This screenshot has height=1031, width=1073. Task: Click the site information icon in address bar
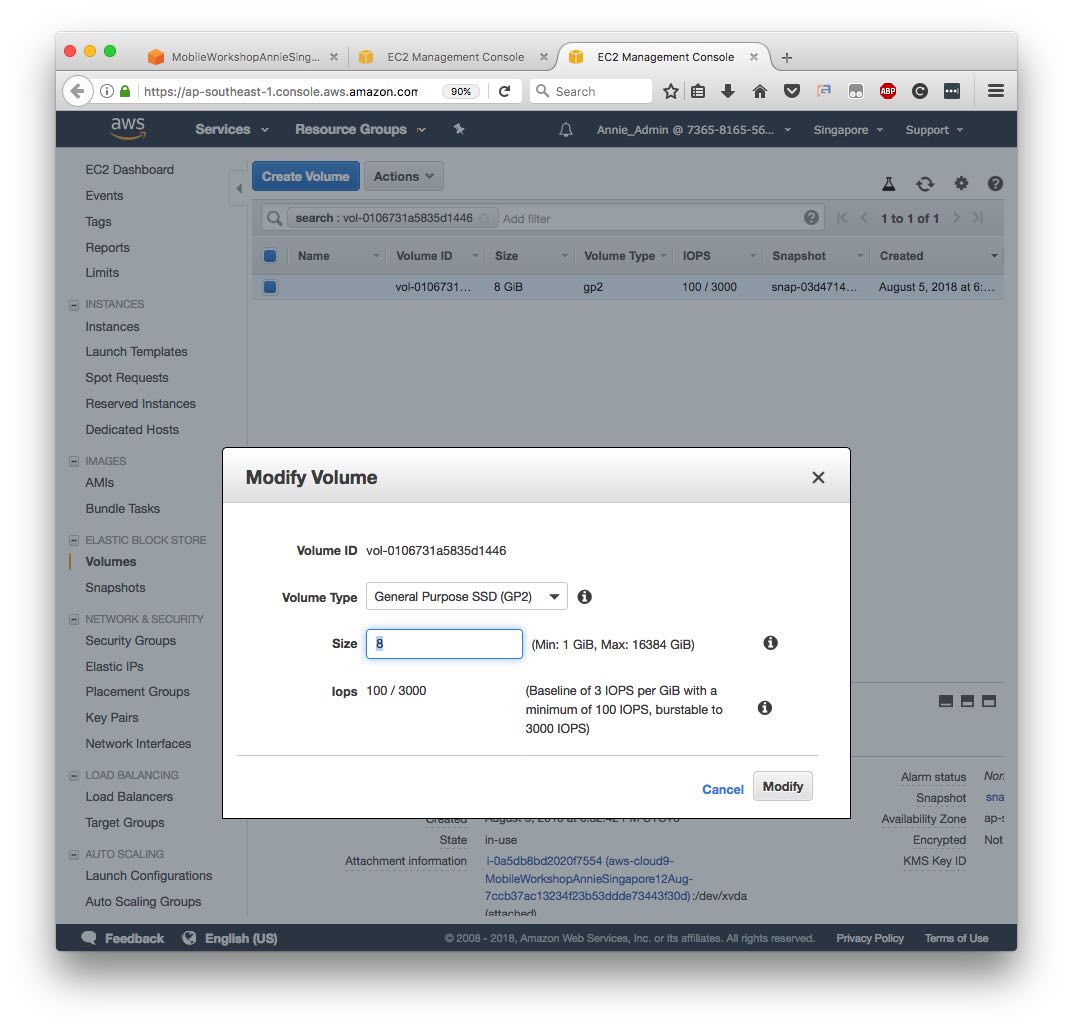pos(107,91)
